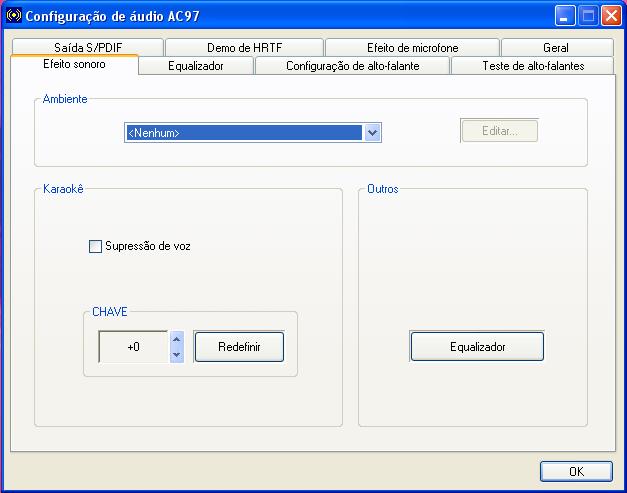Minimize the AC97 audio window
Image resolution: width=627 pixels, height=493 pixels.
(565, 16)
